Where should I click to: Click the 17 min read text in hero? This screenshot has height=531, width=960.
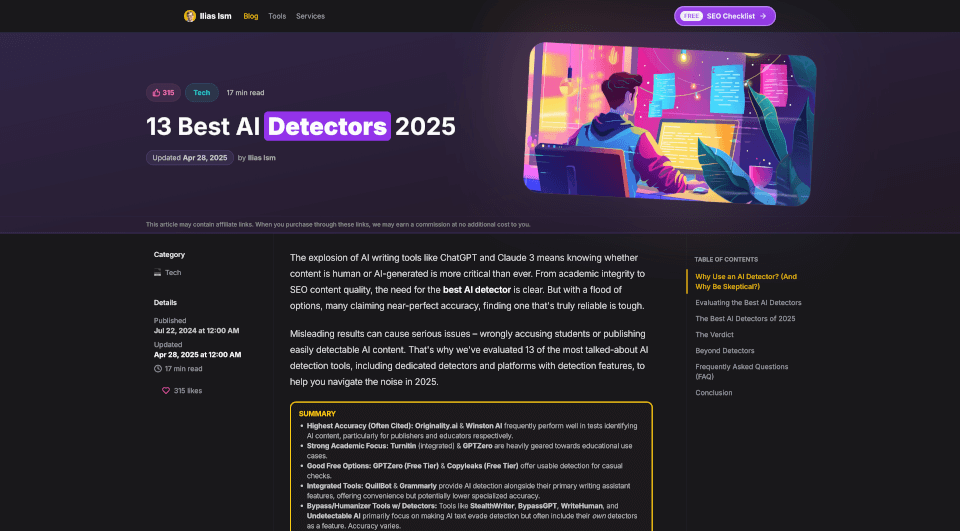(x=246, y=92)
